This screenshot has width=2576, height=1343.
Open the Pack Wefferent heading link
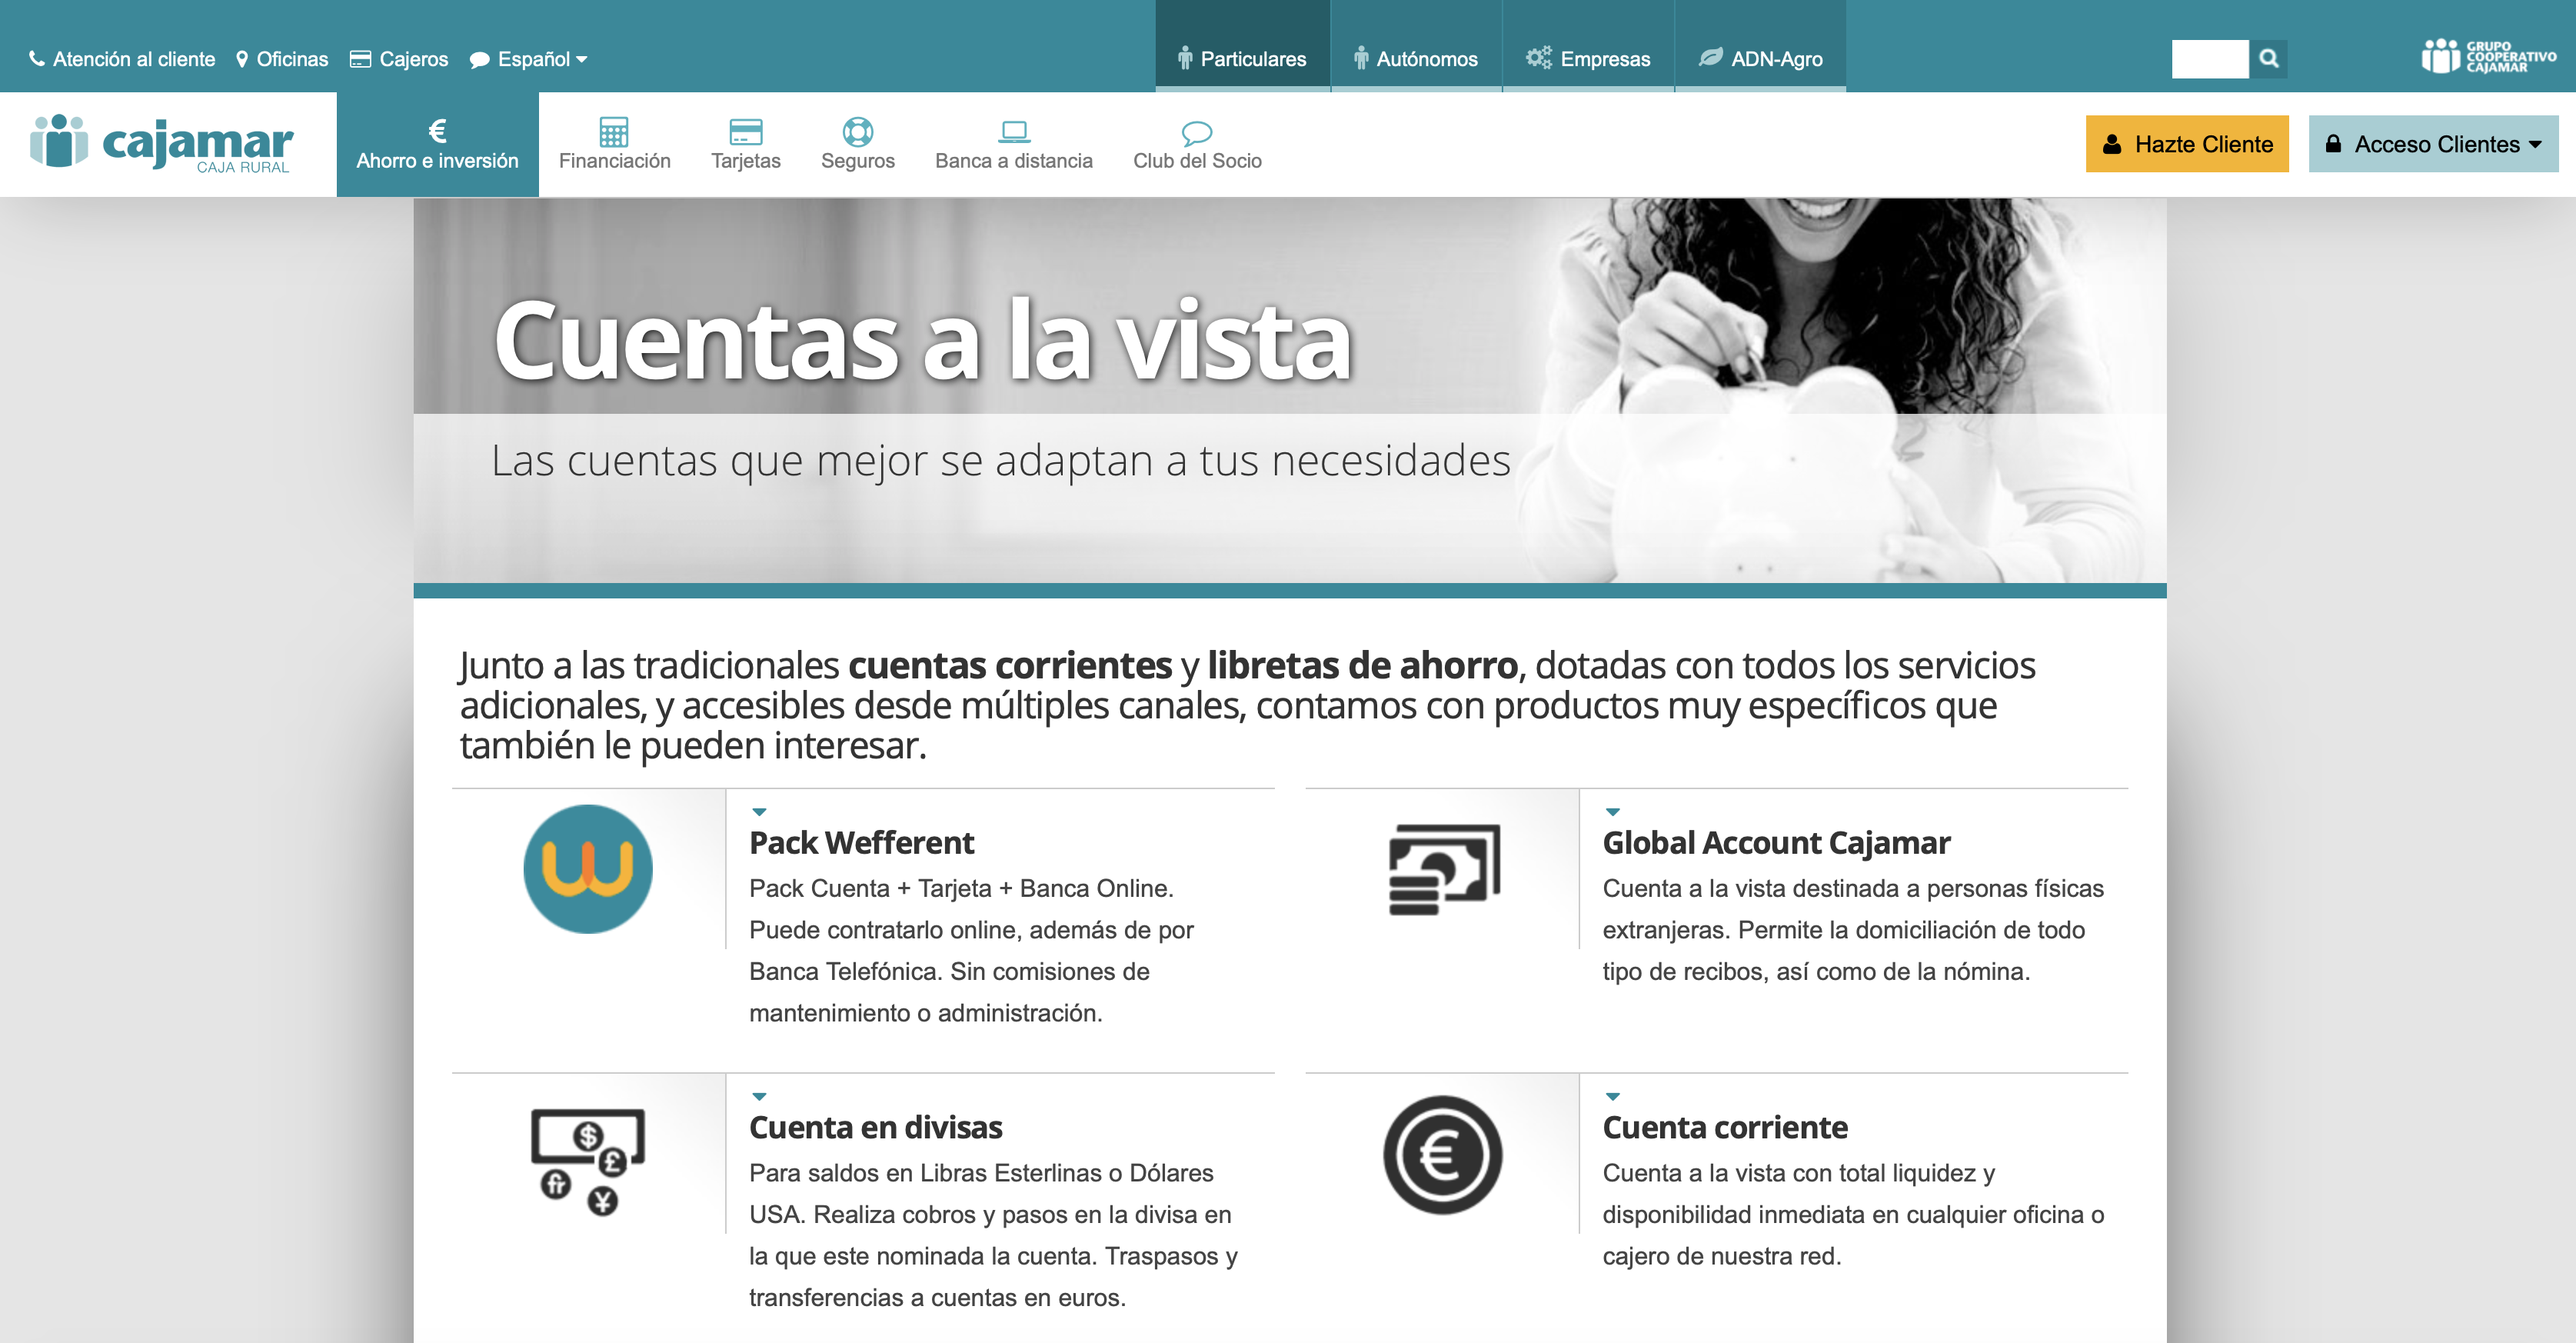coord(861,843)
